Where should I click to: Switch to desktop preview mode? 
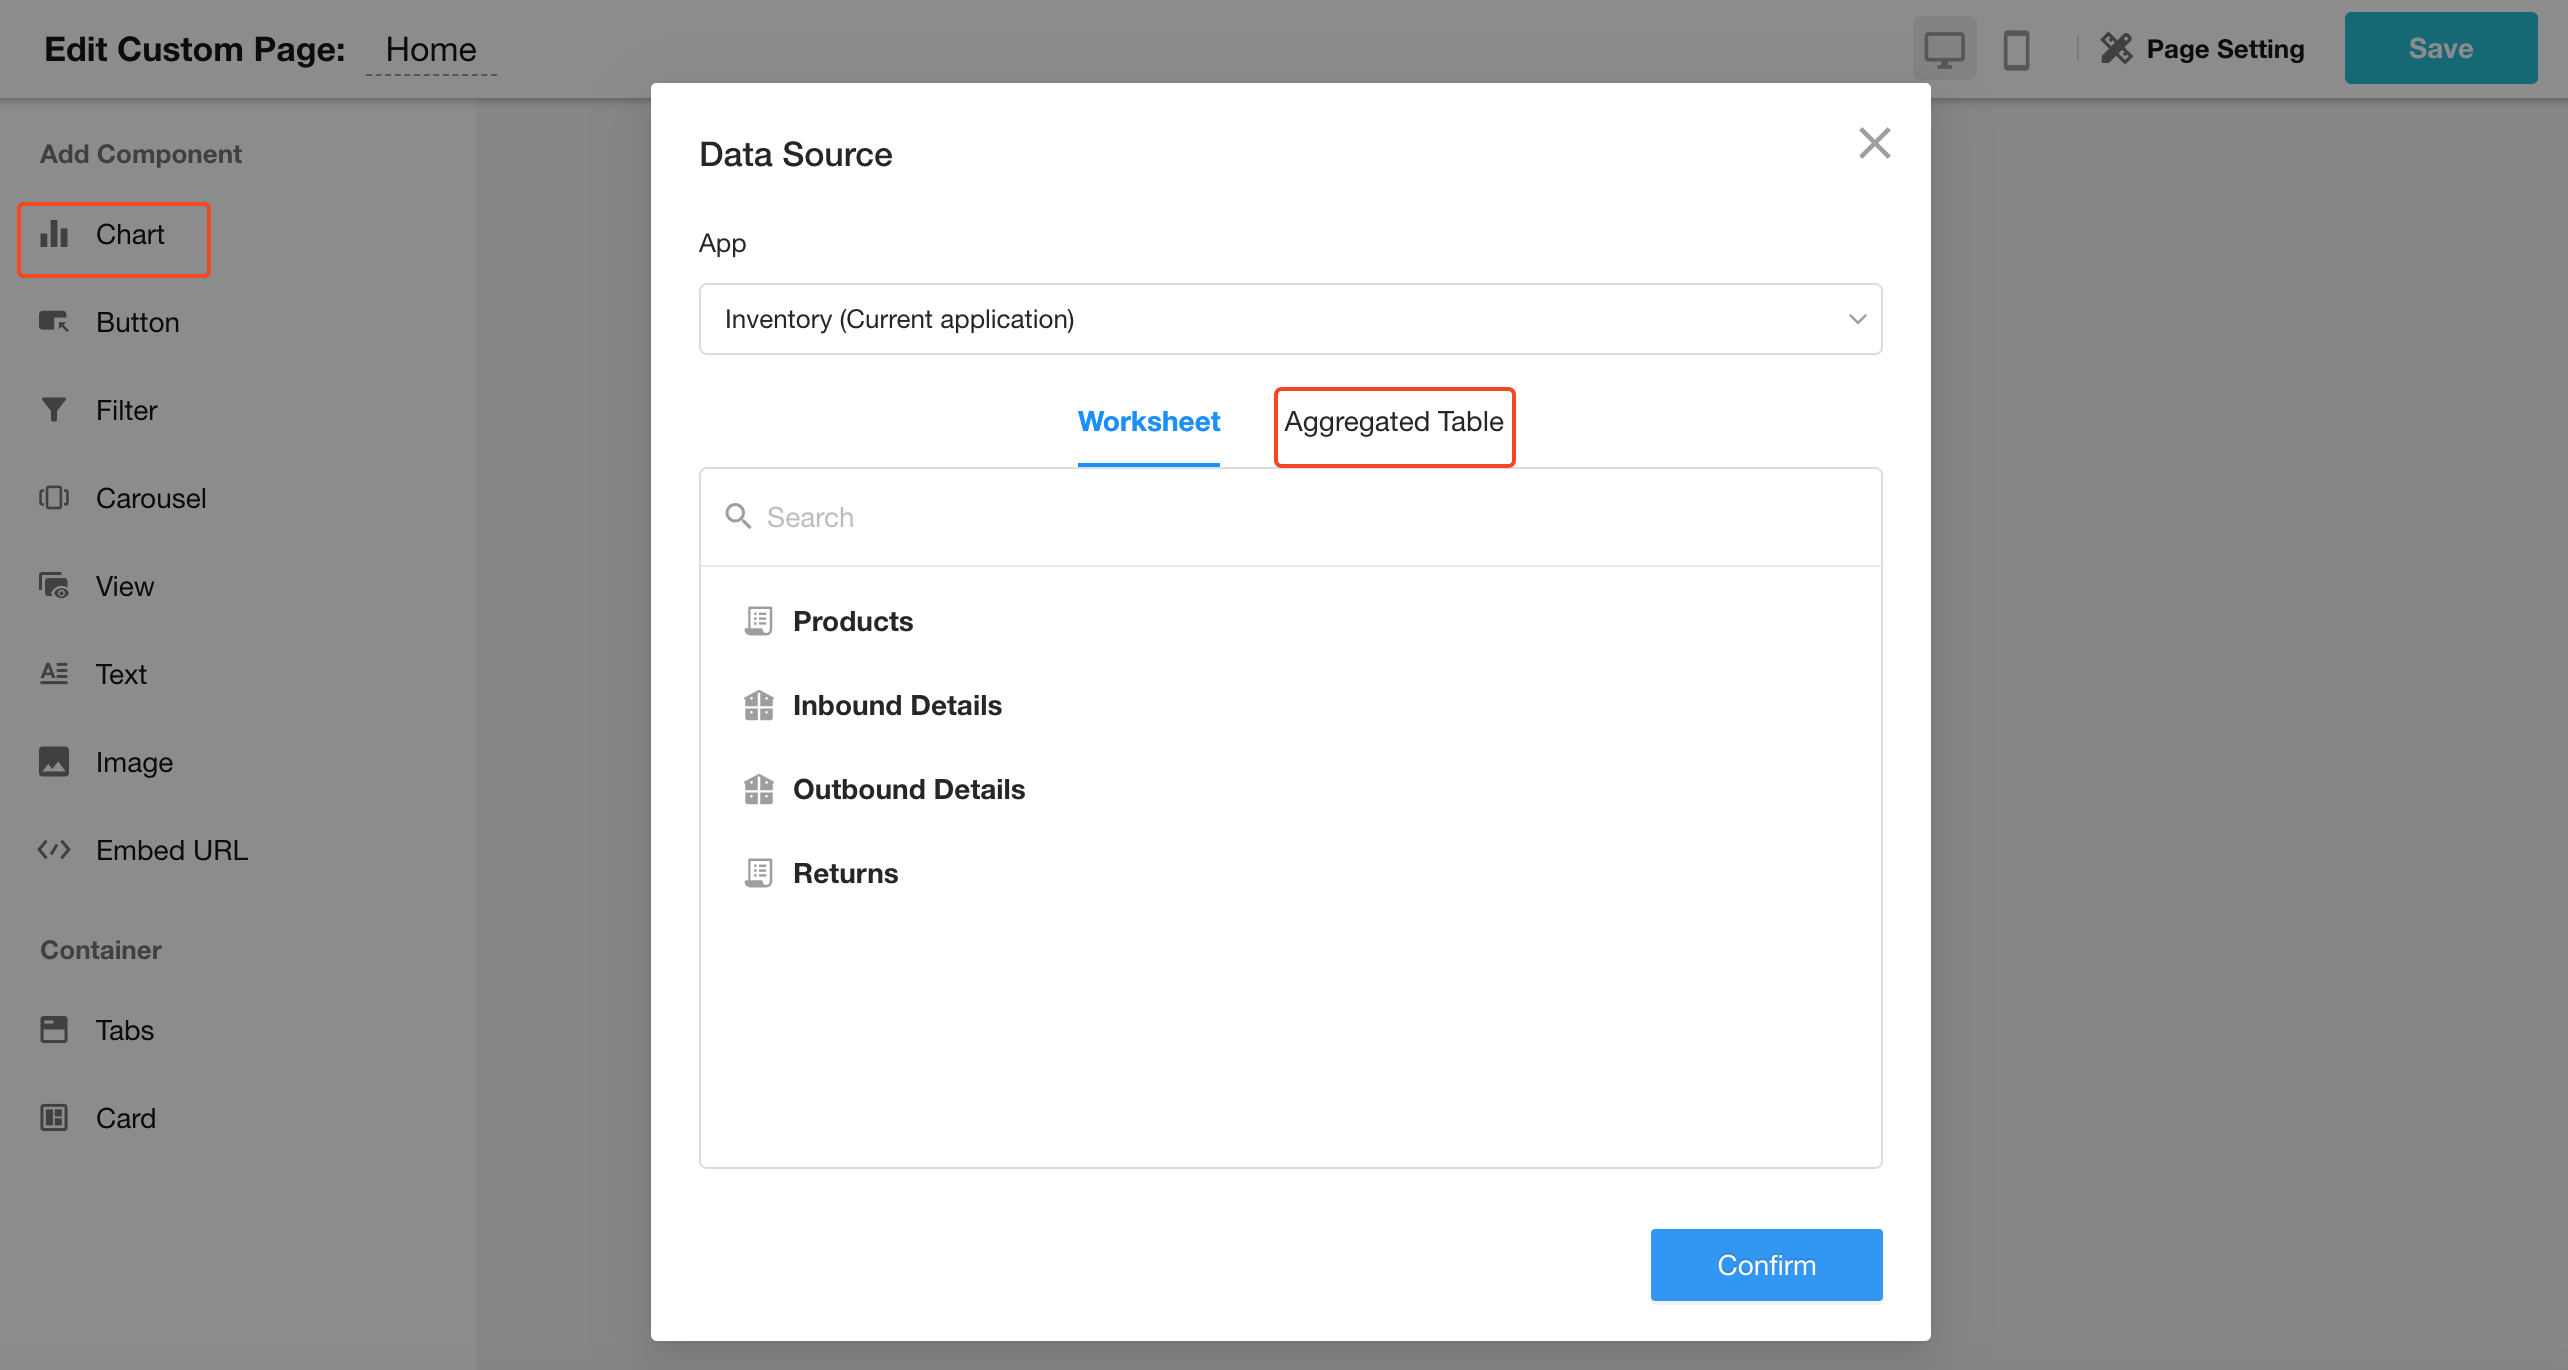pos(1944,49)
